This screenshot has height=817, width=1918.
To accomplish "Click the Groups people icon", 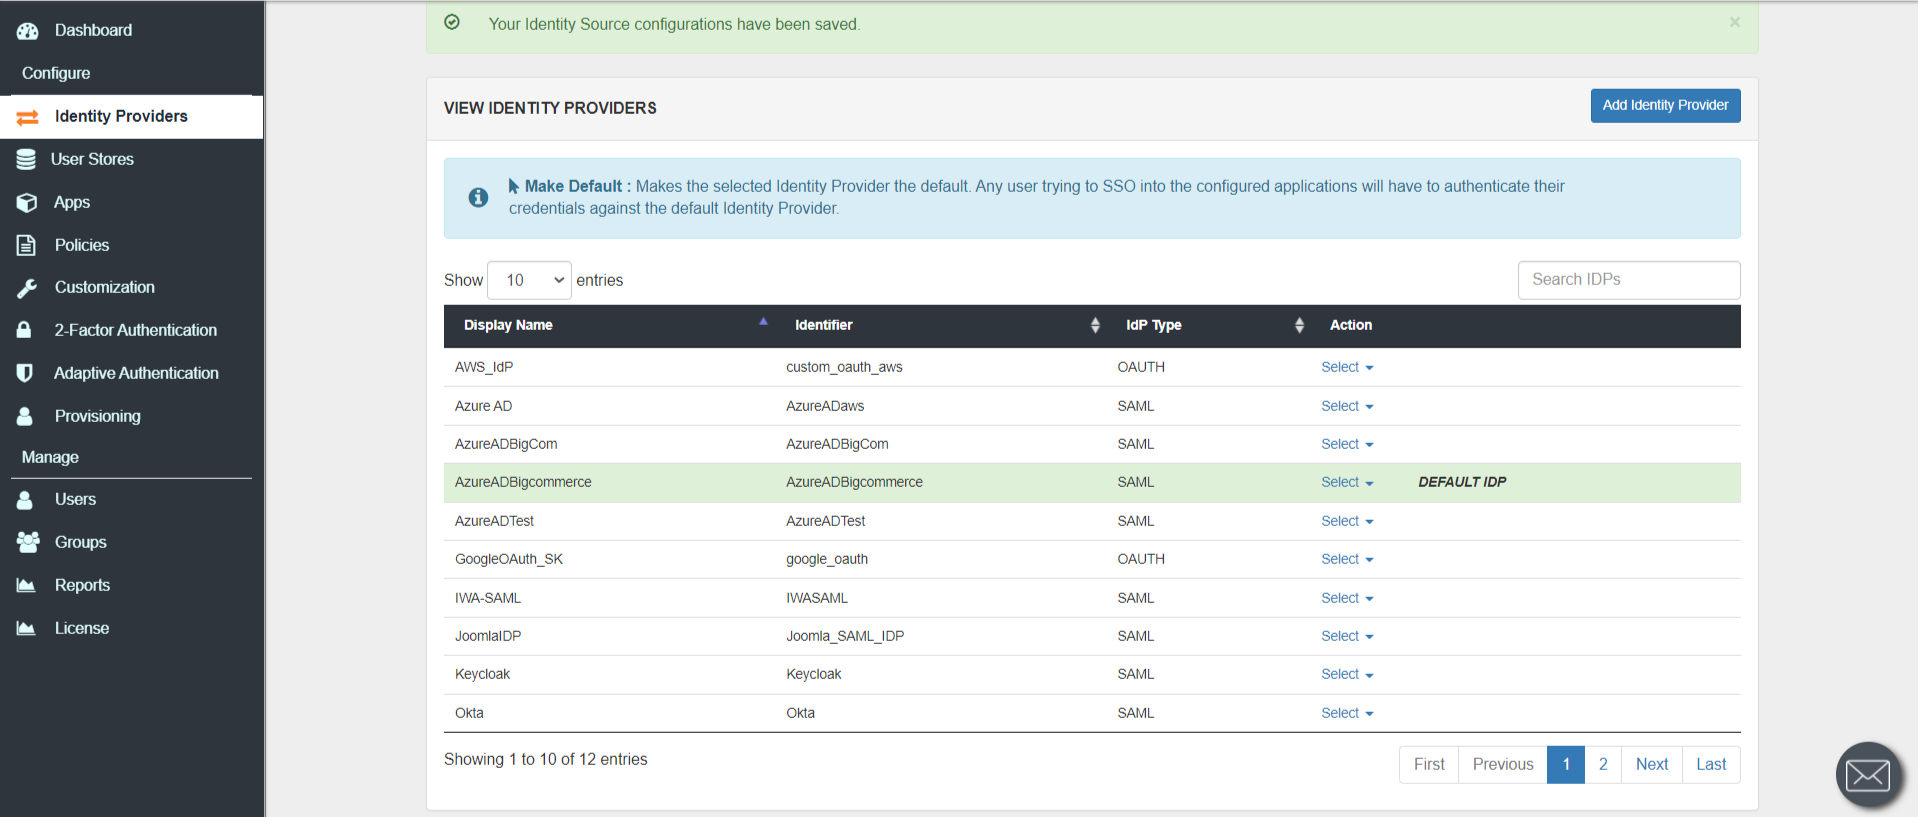I will 27,542.
